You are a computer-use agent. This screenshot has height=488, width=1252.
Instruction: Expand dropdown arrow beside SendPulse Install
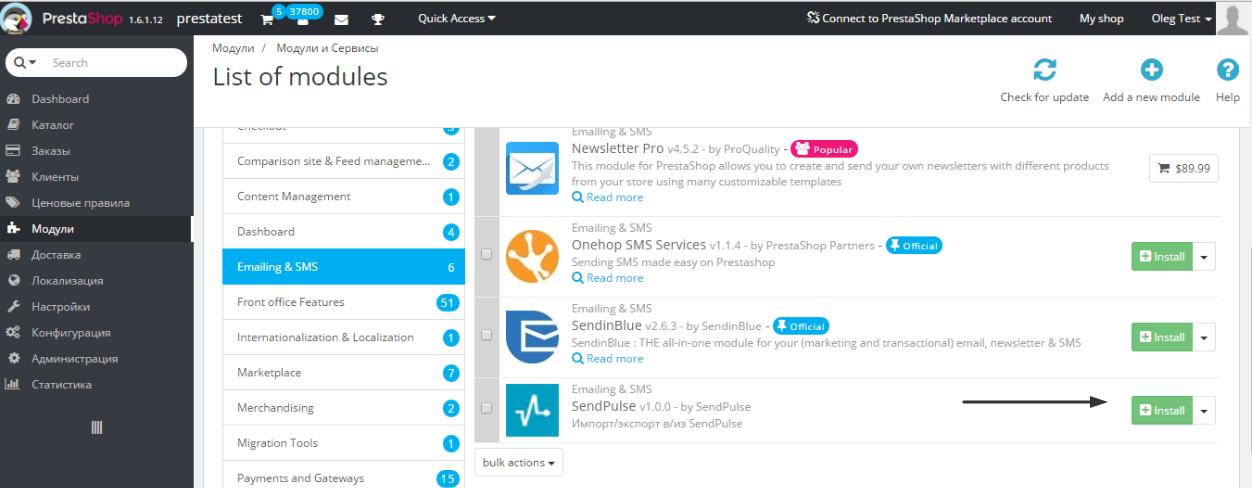pos(1205,410)
